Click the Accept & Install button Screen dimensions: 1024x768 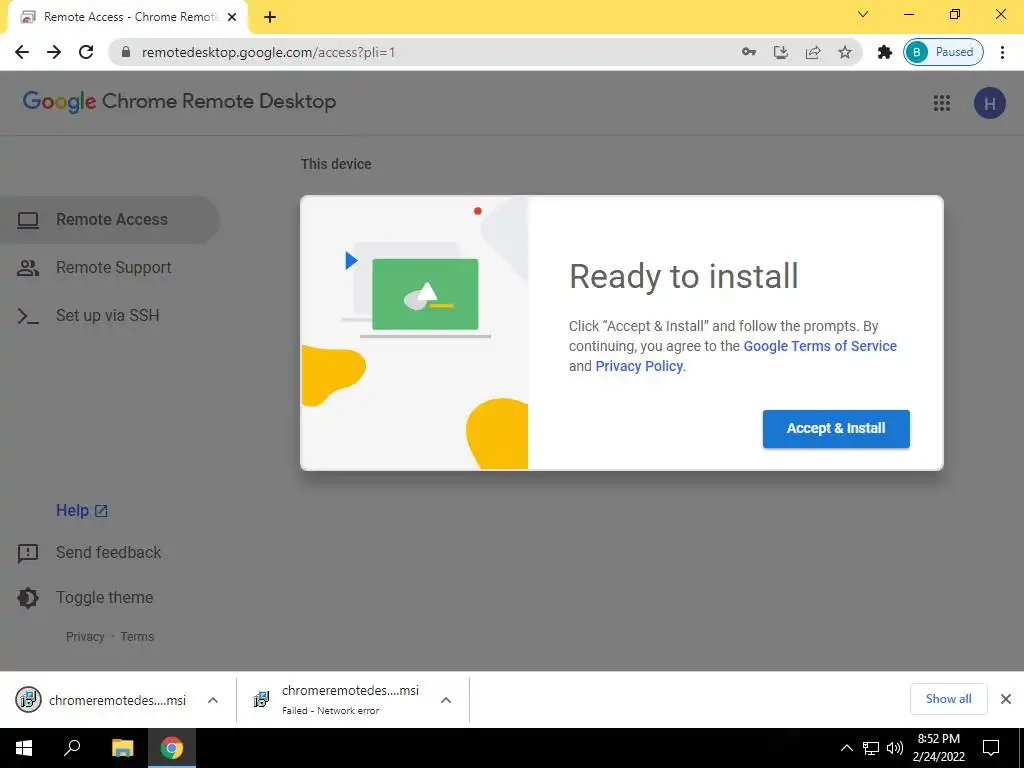(x=836, y=429)
